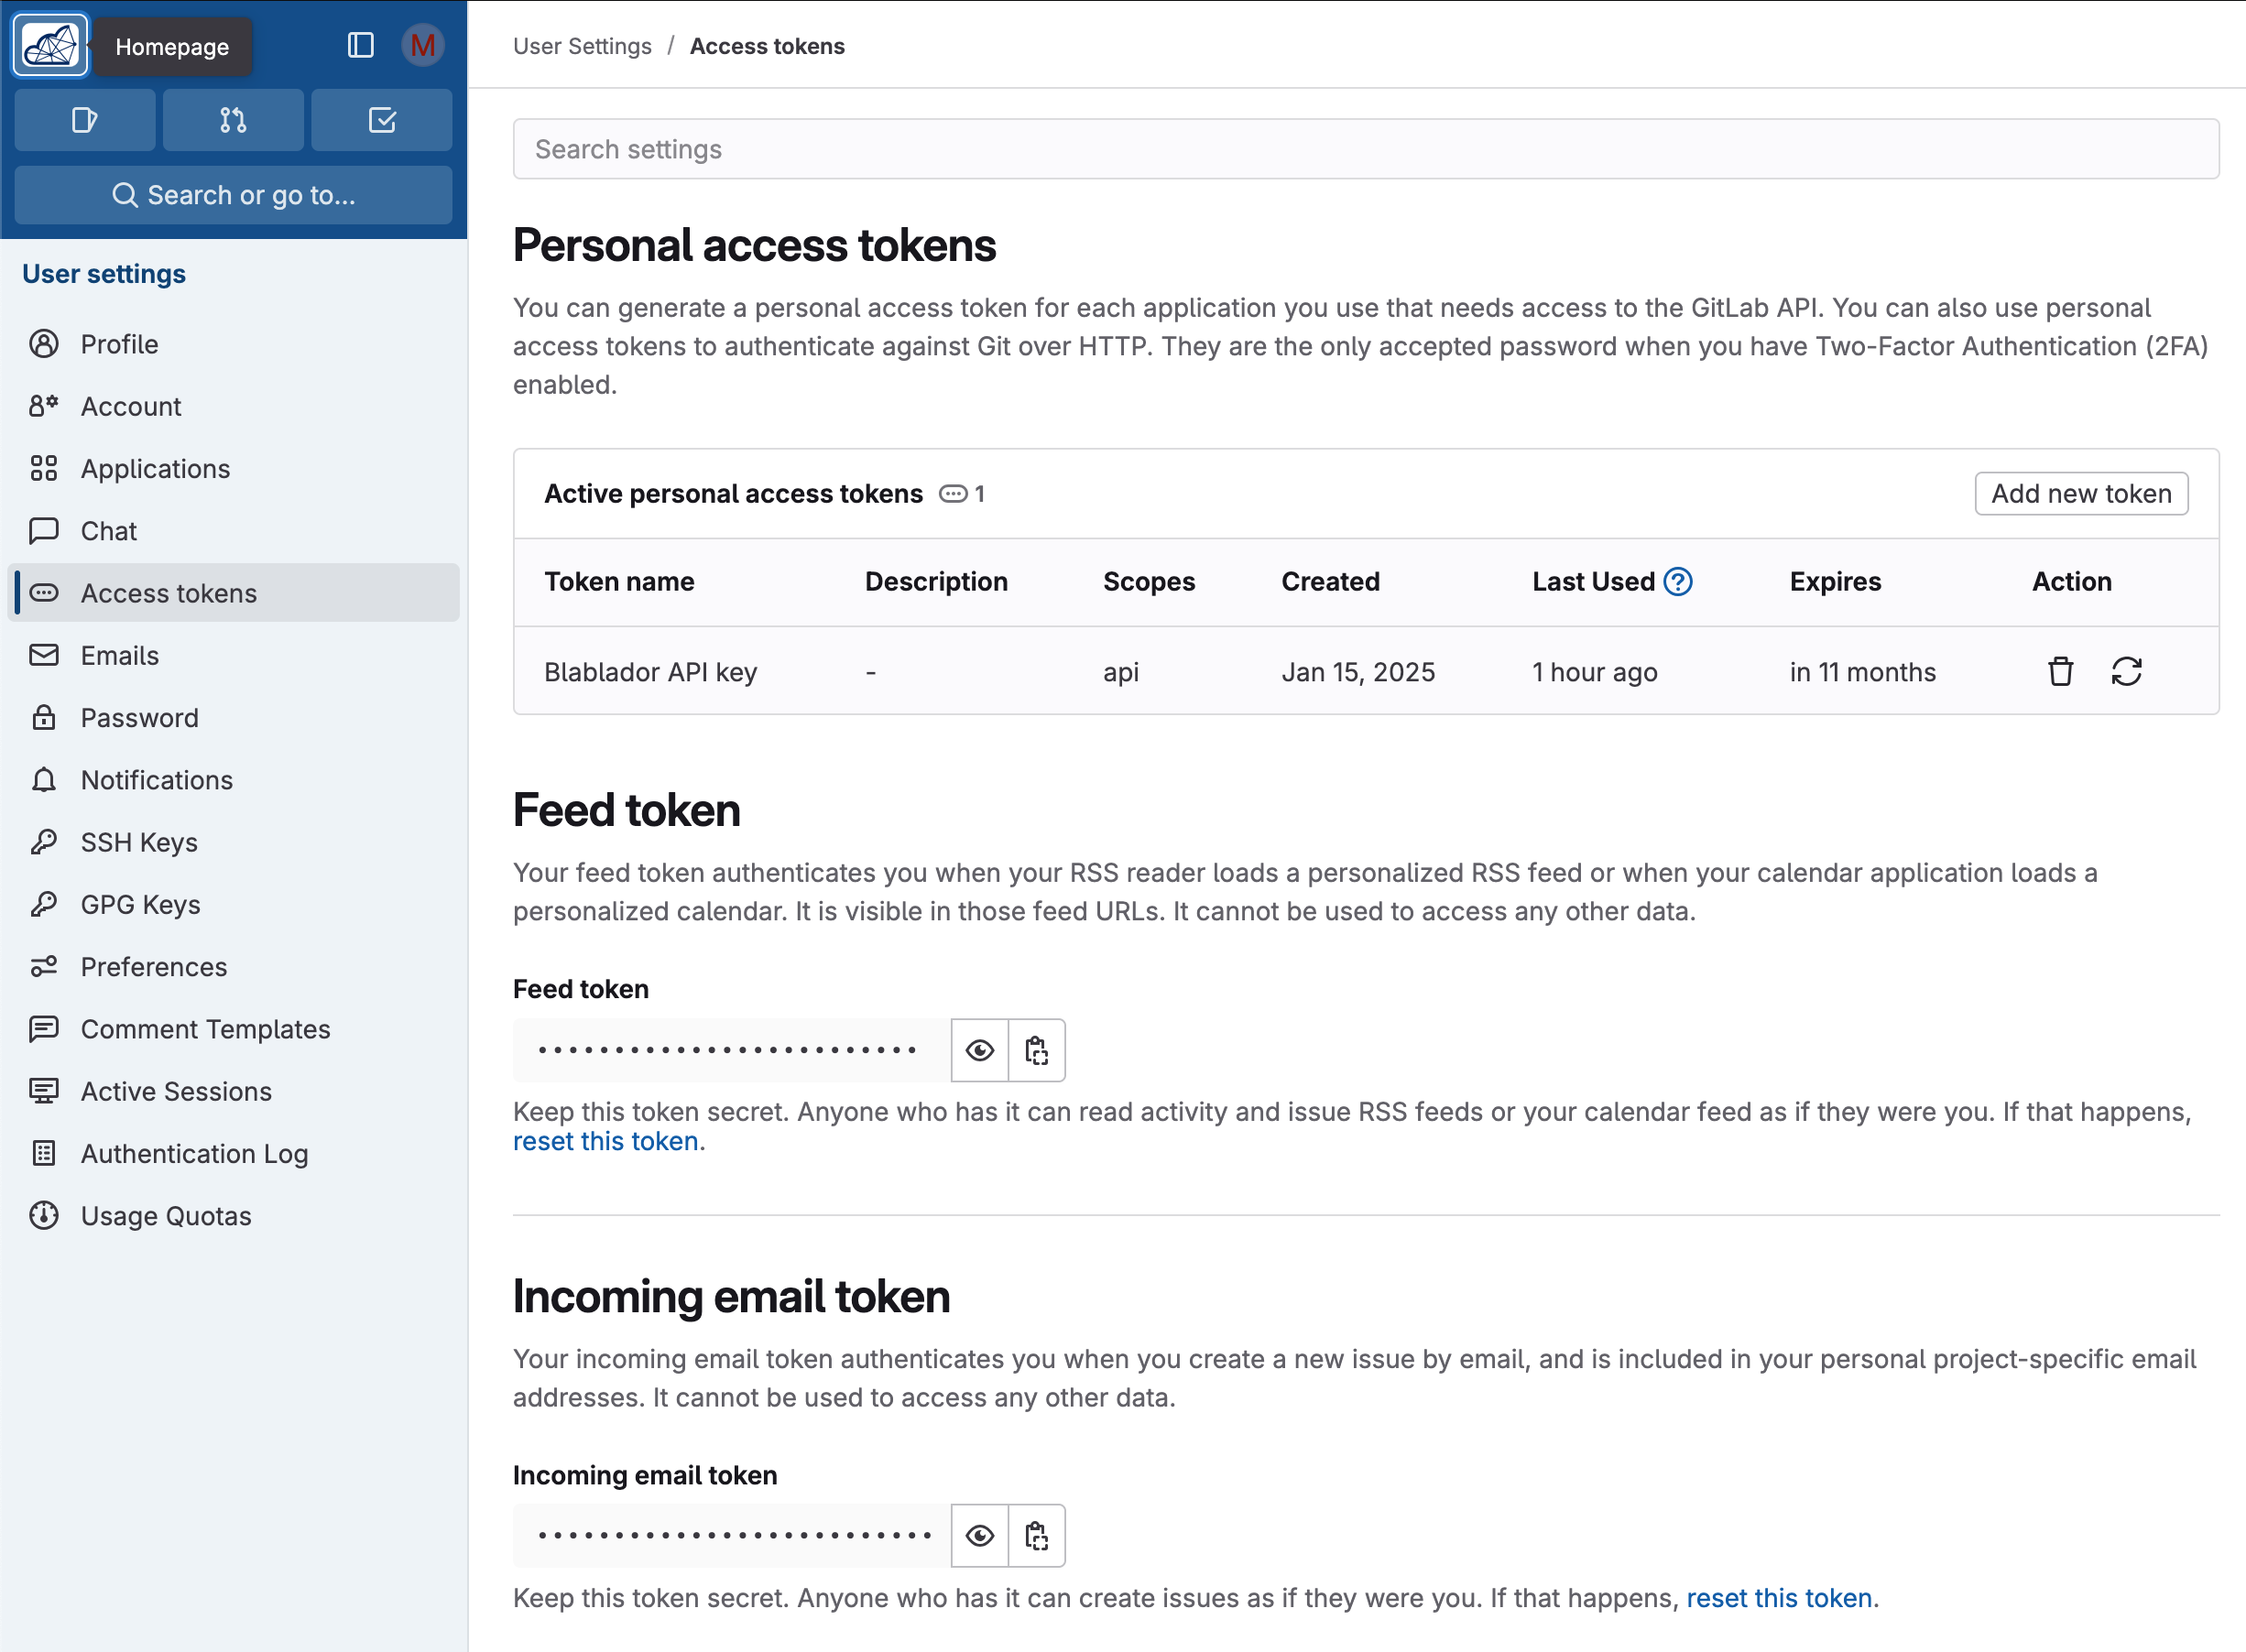Open the assigned issues icon

pyautogui.click(x=85, y=120)
